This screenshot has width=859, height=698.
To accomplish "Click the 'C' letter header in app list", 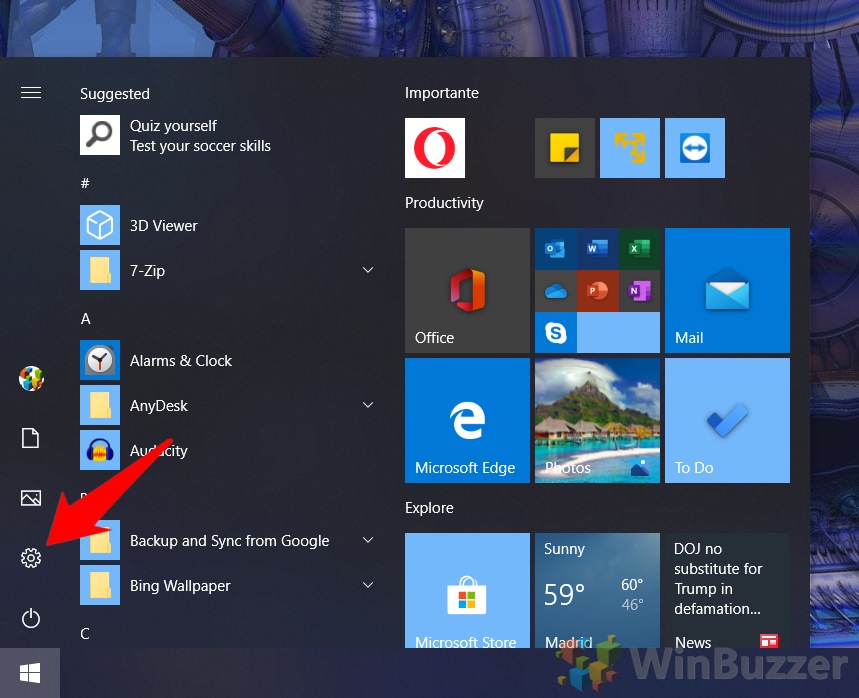I will click(85, 634).
